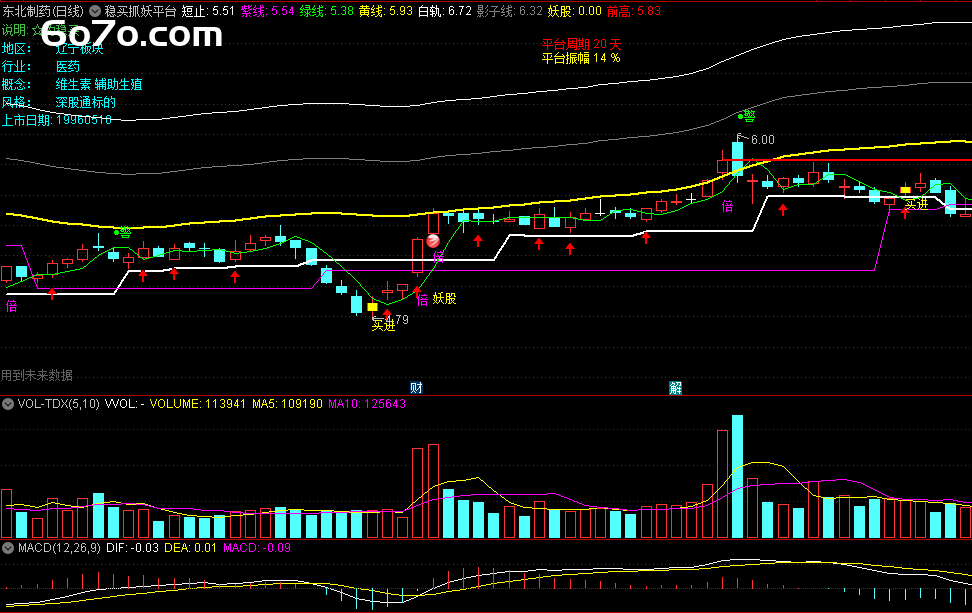Screen dimensions: 972x613
Task: Click the 用到未来数据 notice
Action: click(37, 376)
